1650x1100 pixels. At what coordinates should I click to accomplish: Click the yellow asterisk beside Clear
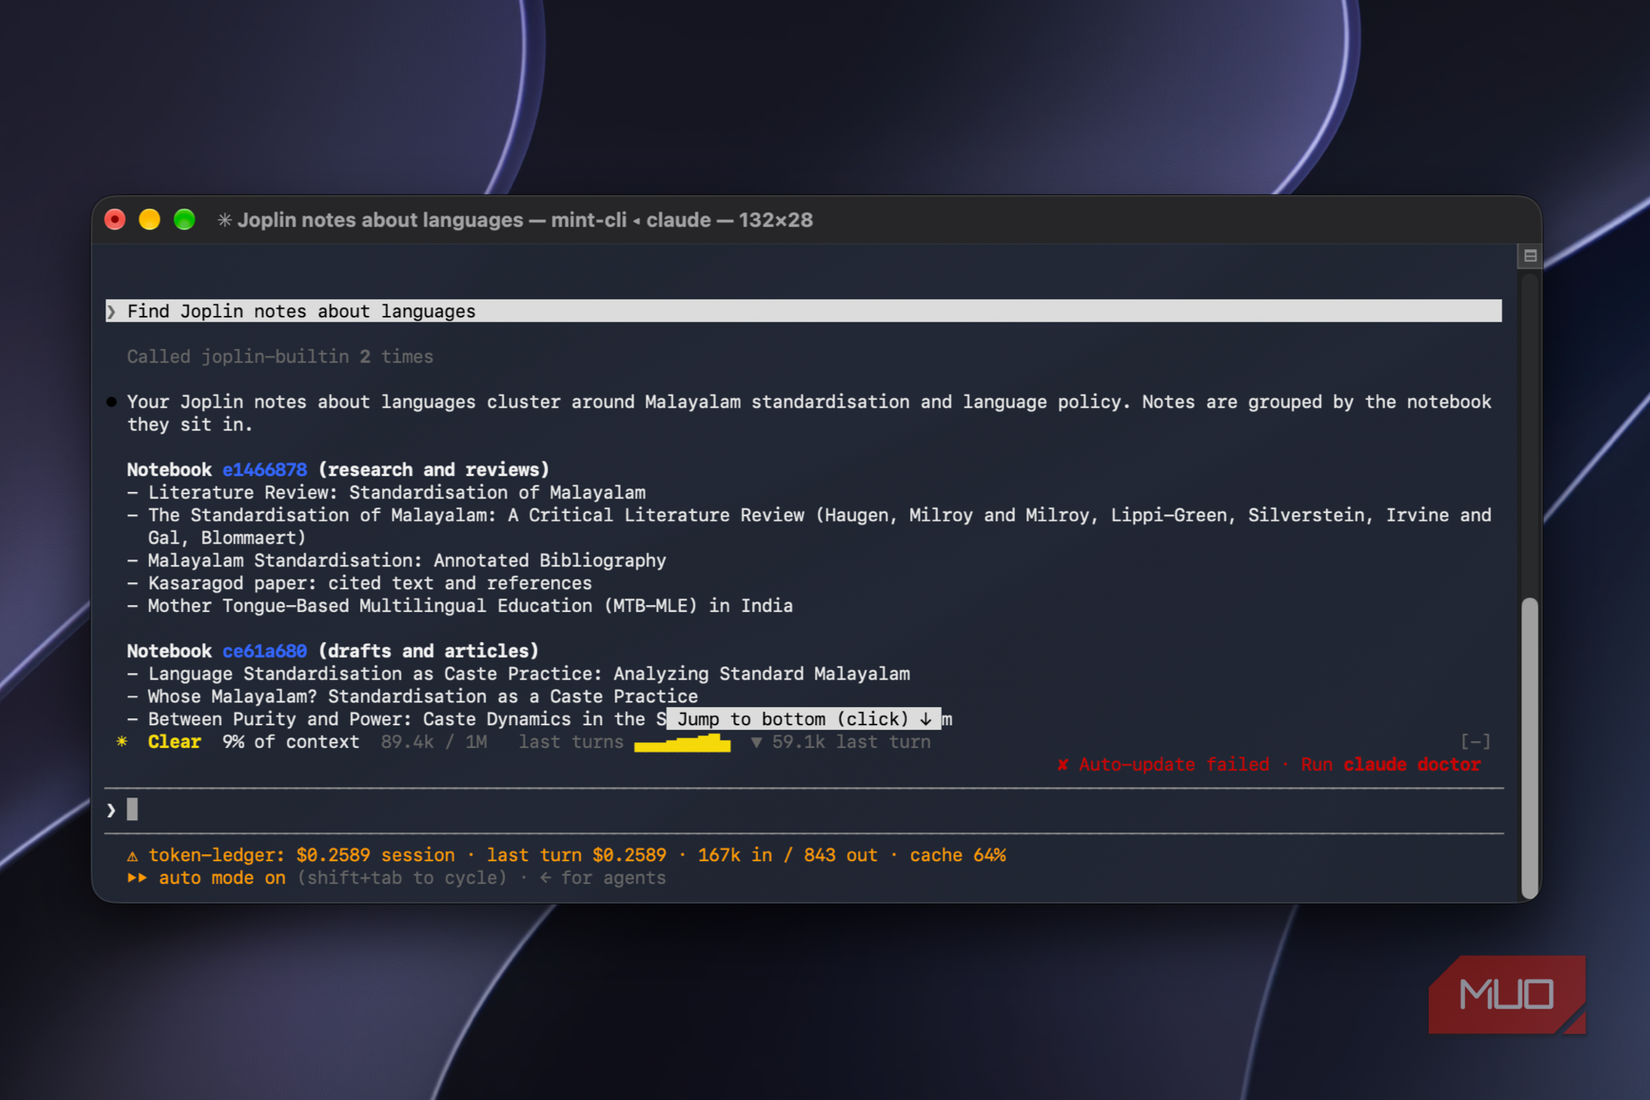[x=122, y=742]
